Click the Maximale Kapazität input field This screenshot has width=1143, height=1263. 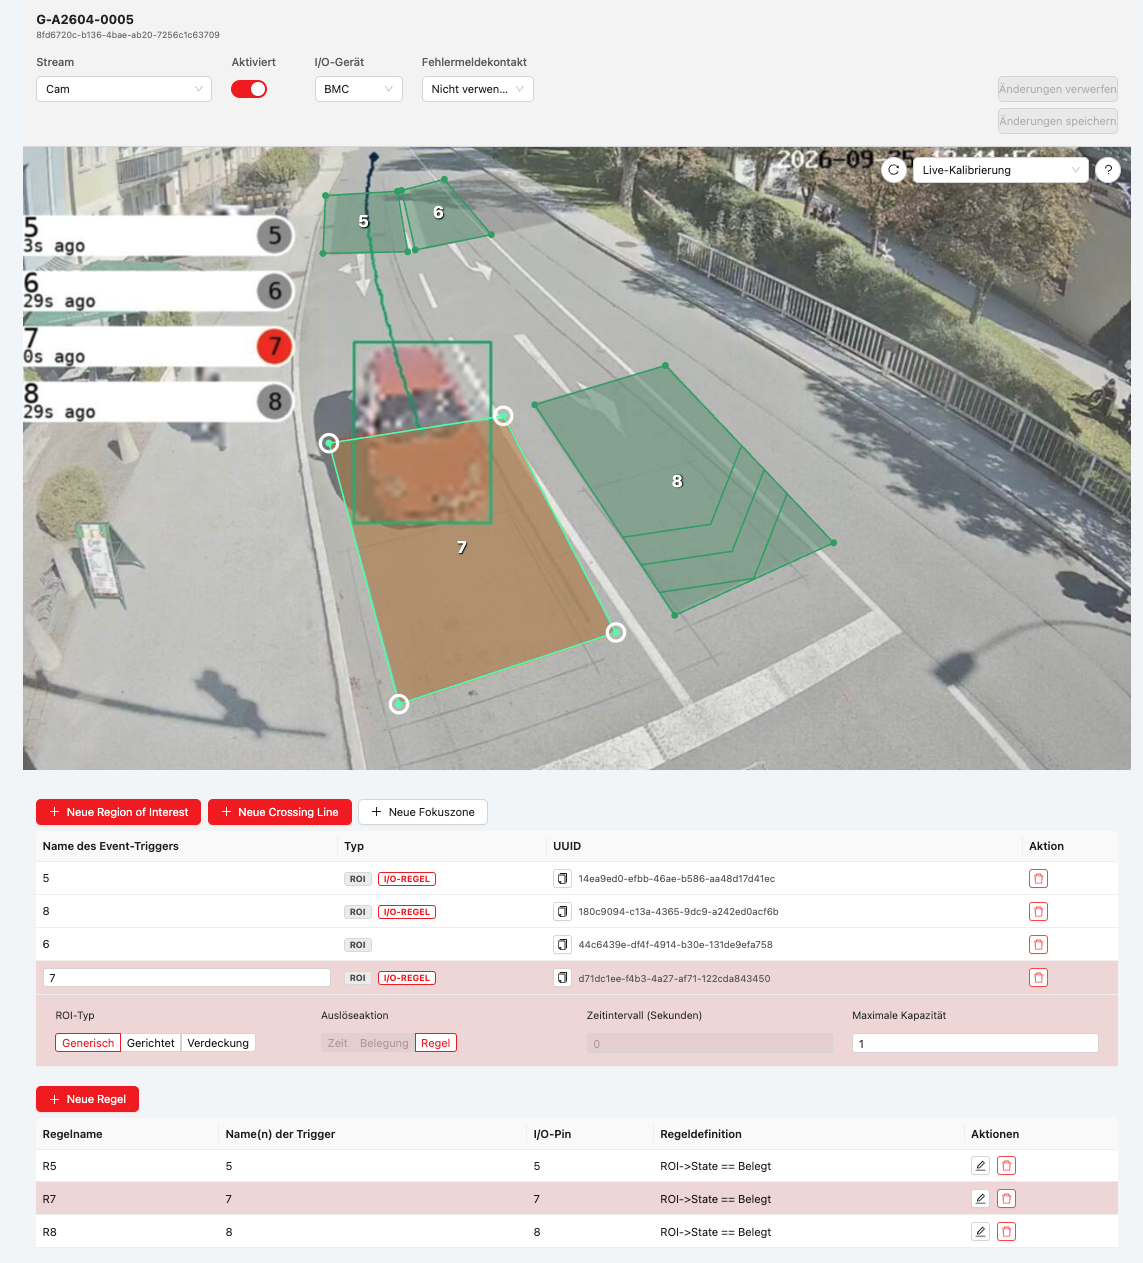[x=975, y=1043]
